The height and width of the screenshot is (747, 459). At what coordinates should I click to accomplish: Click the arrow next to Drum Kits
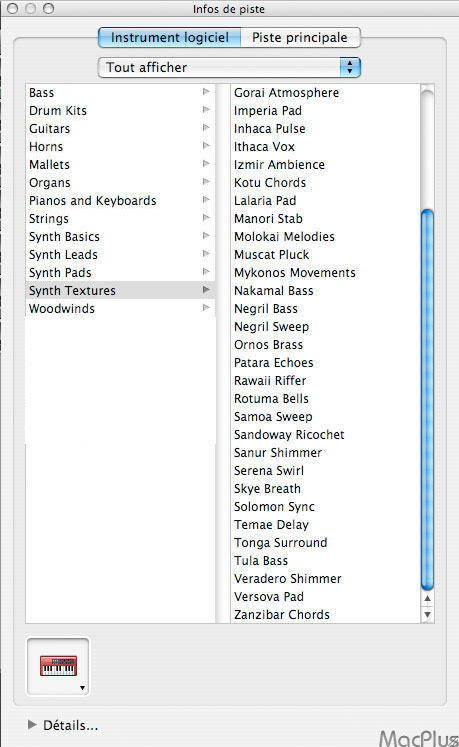click(x=206, y=110)
